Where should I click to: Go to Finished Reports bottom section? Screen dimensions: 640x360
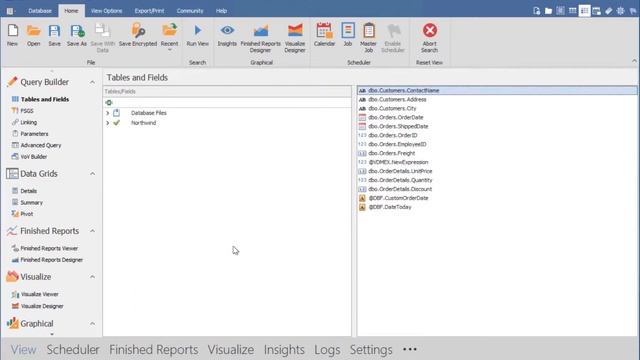153,349
